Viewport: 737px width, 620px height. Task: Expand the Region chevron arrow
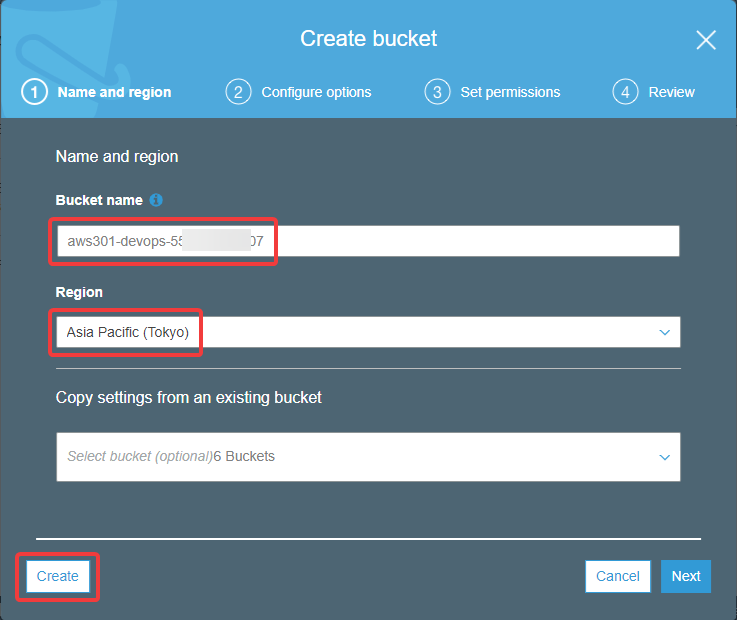click(665, 332)
